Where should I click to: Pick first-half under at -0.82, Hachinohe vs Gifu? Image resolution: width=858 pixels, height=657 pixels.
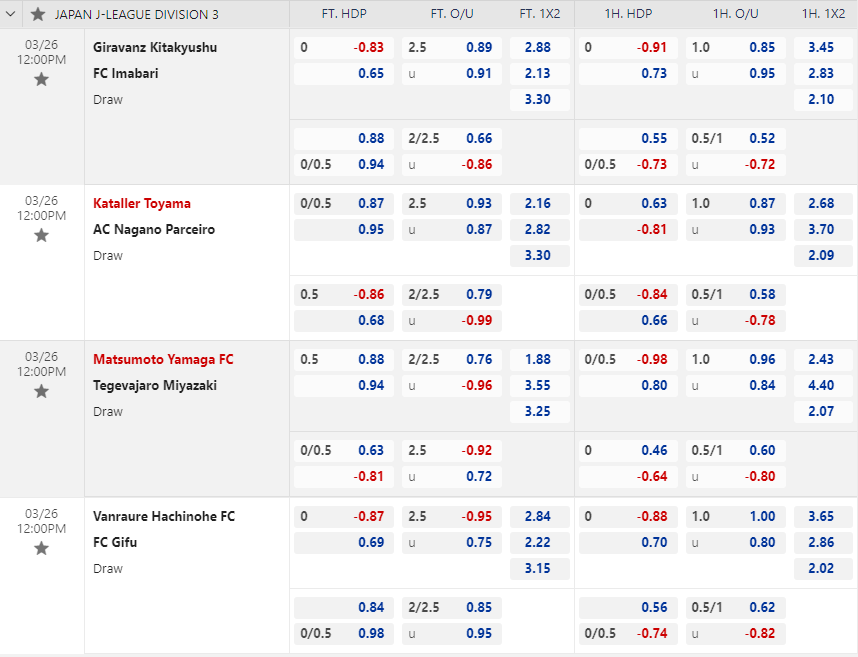coord(735,633)
